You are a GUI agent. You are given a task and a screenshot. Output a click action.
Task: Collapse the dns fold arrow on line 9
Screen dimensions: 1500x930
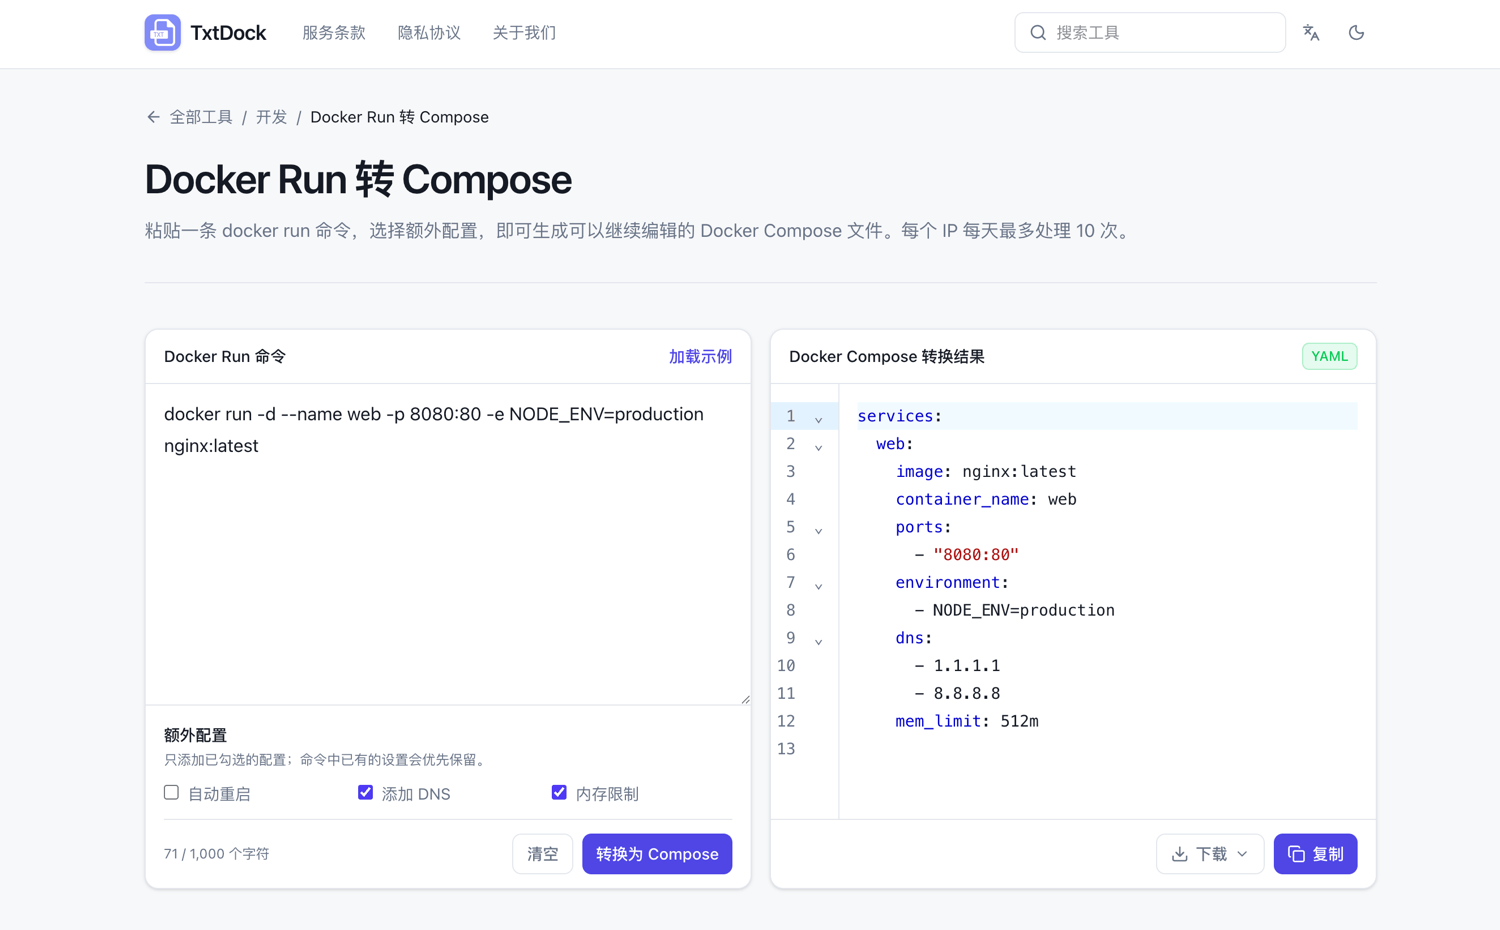[818, 641]
